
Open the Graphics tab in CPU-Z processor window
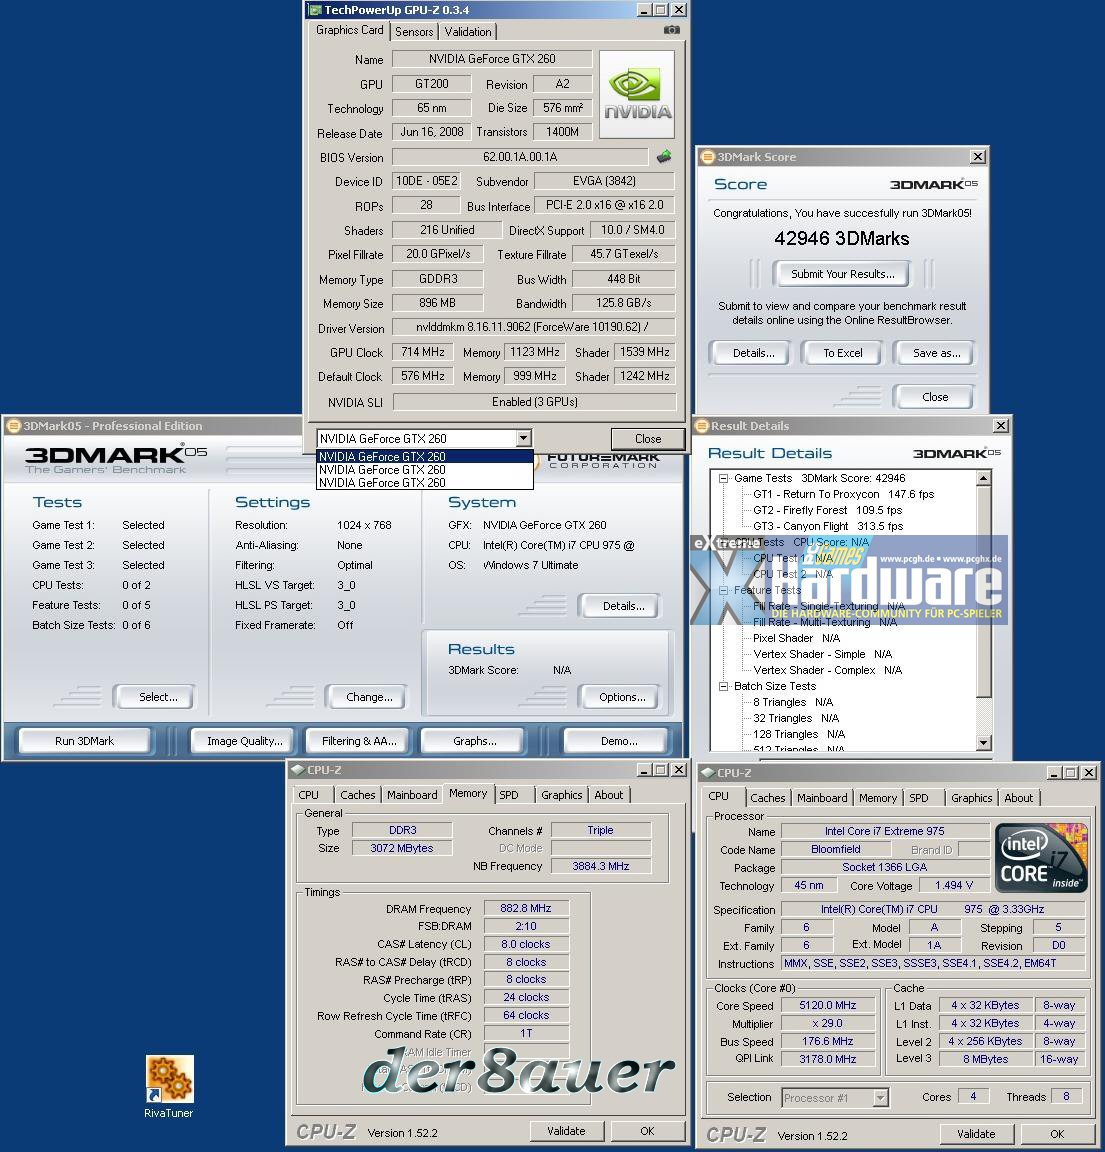coord(971,798)
